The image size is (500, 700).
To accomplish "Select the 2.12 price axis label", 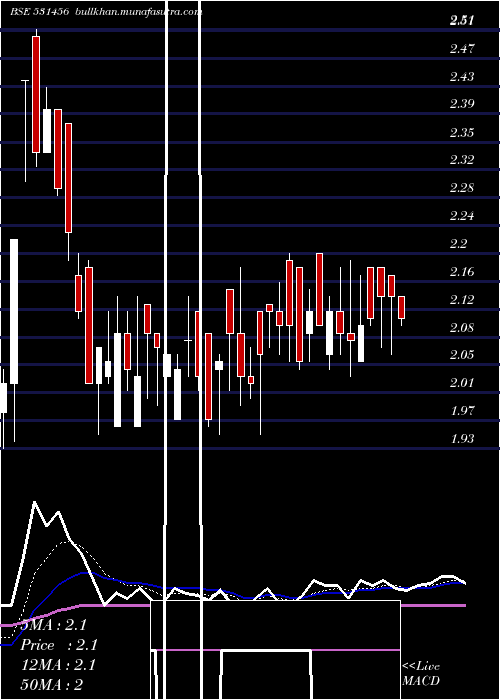I will click(x=462, y=299).
